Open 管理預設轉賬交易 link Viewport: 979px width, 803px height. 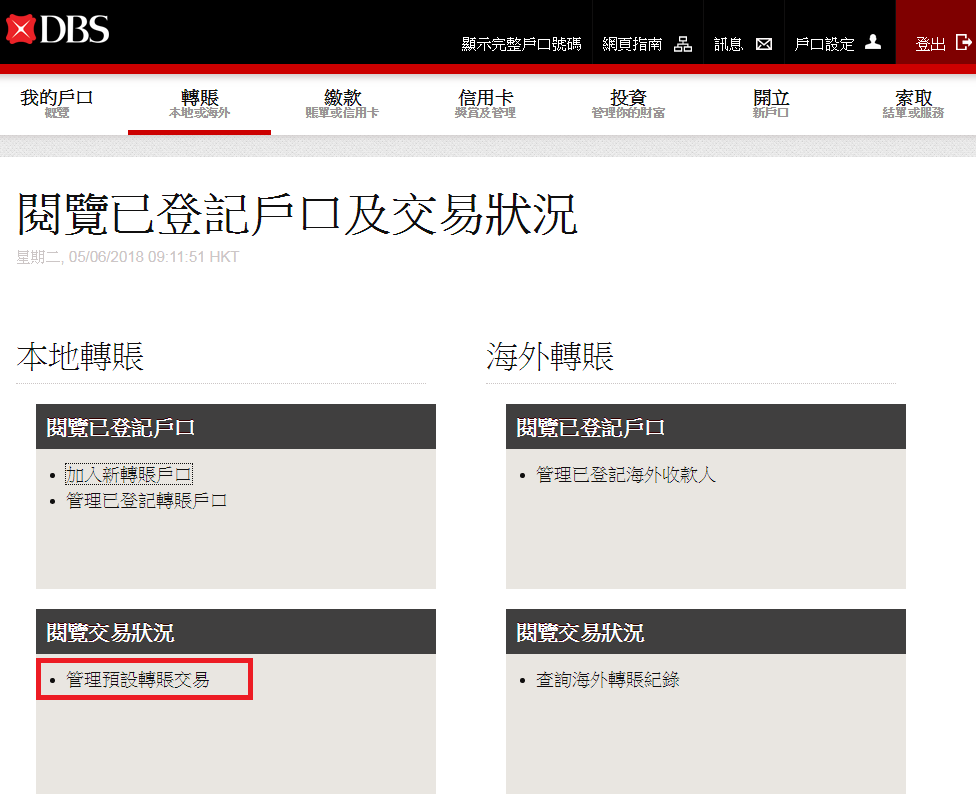[x=138, y=680]
